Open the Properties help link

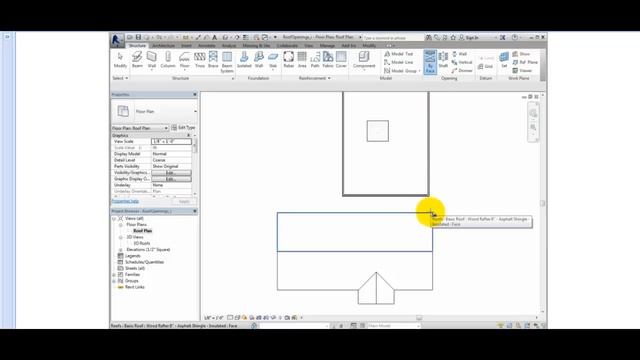(125, 201)
